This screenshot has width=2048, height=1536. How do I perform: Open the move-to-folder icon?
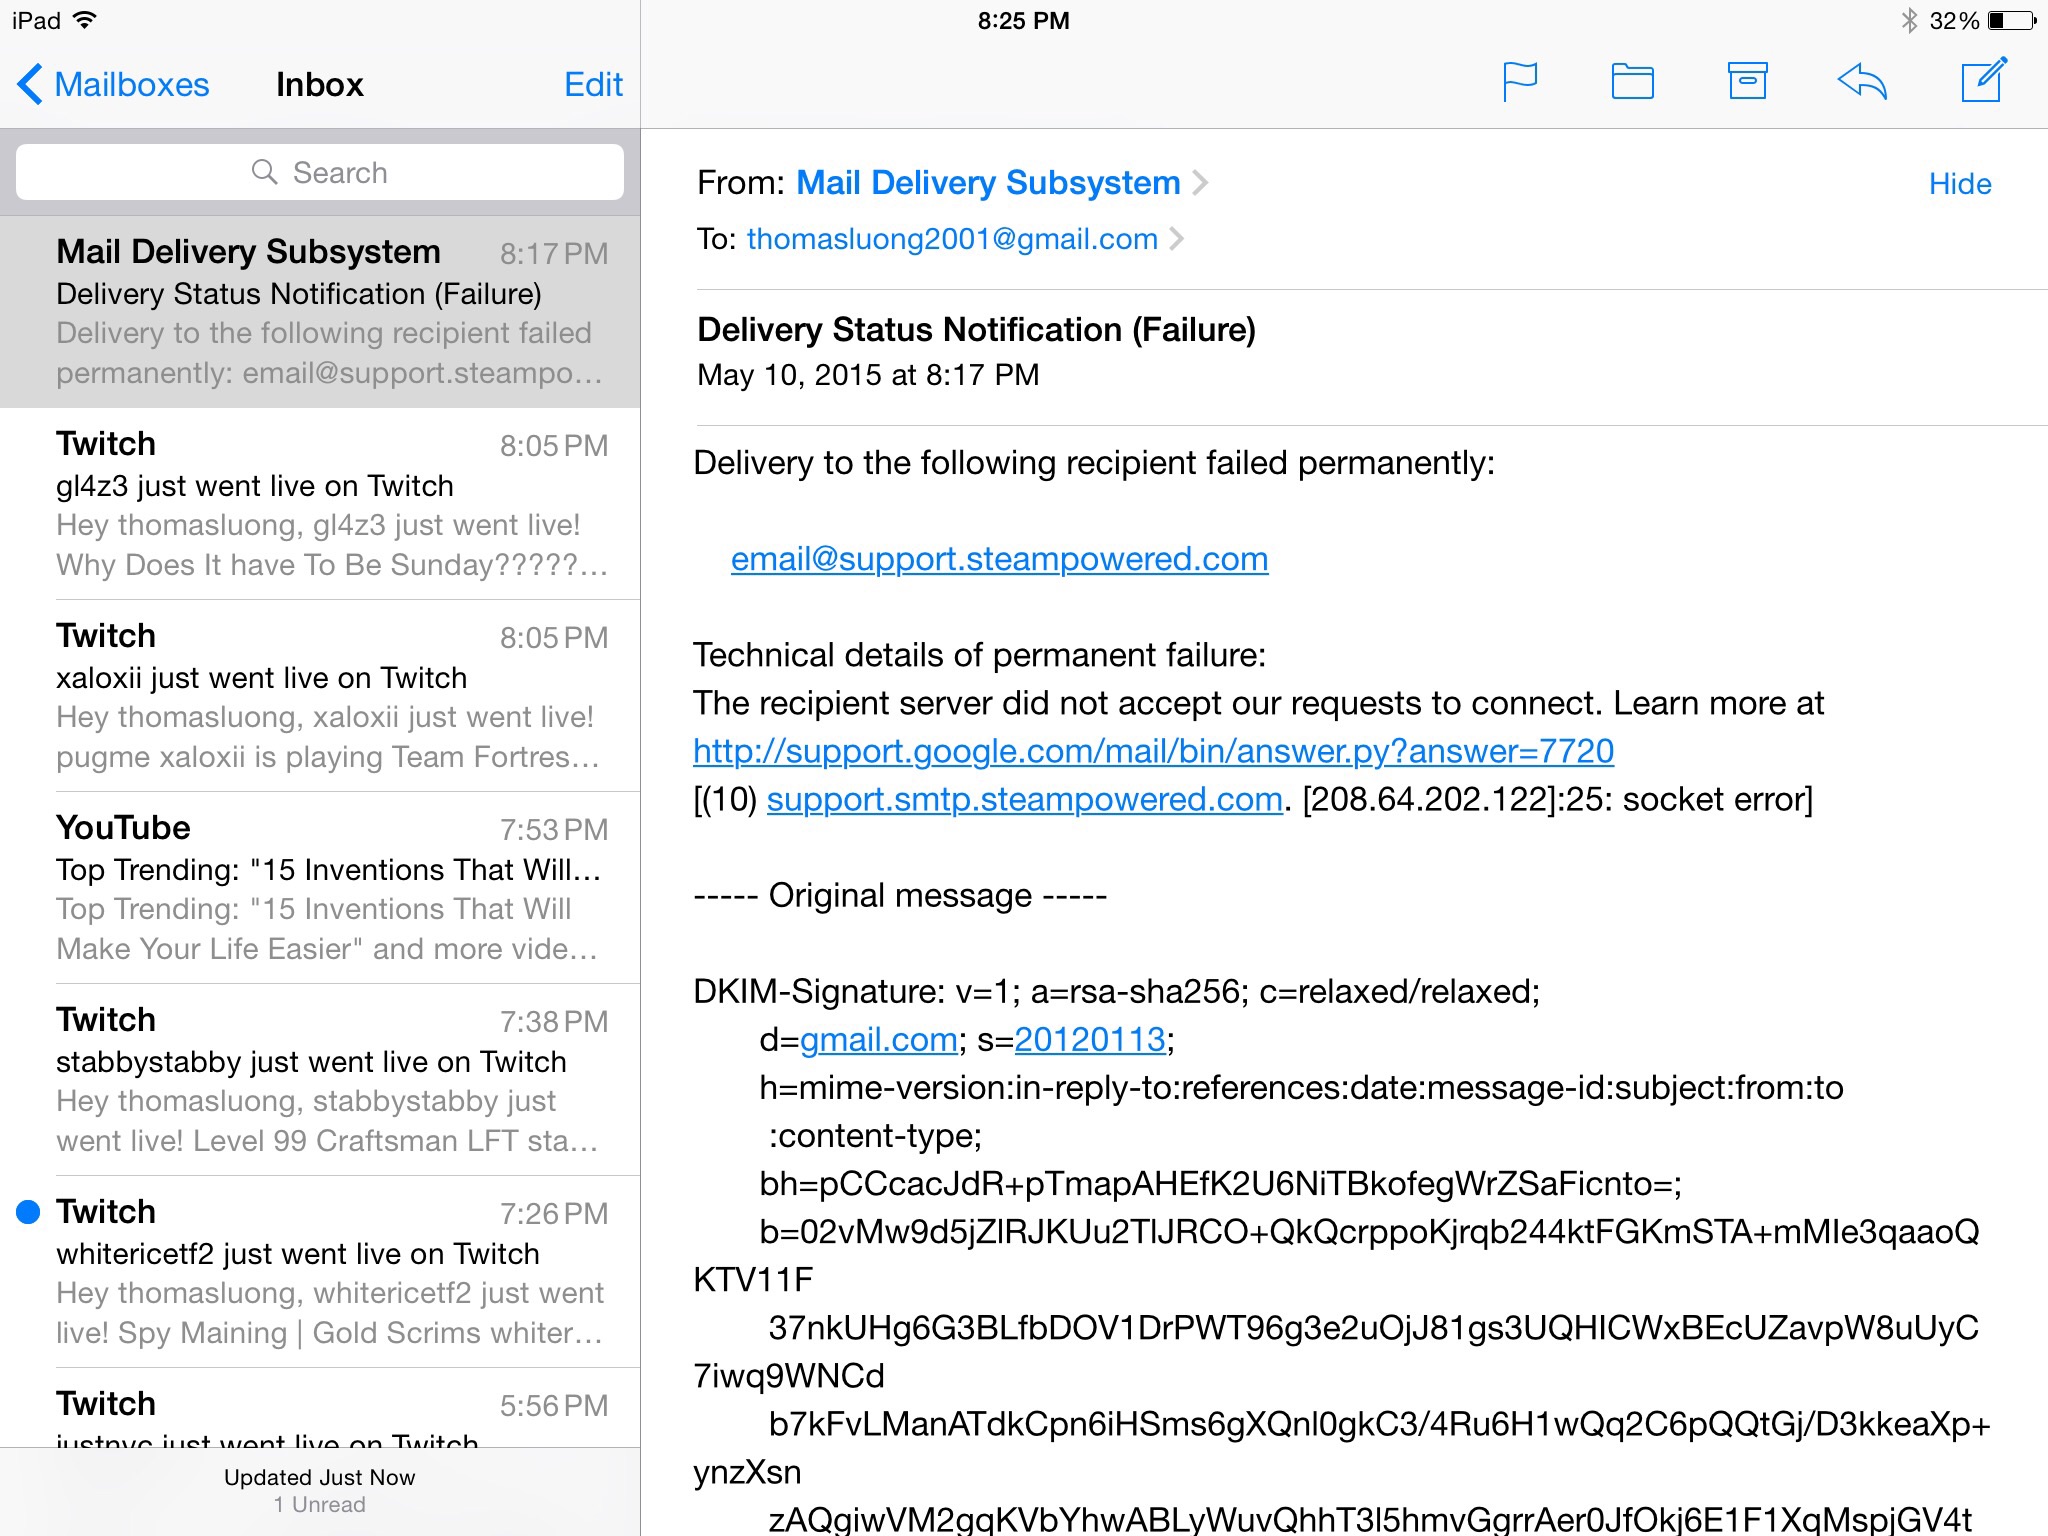[1632, 82]
